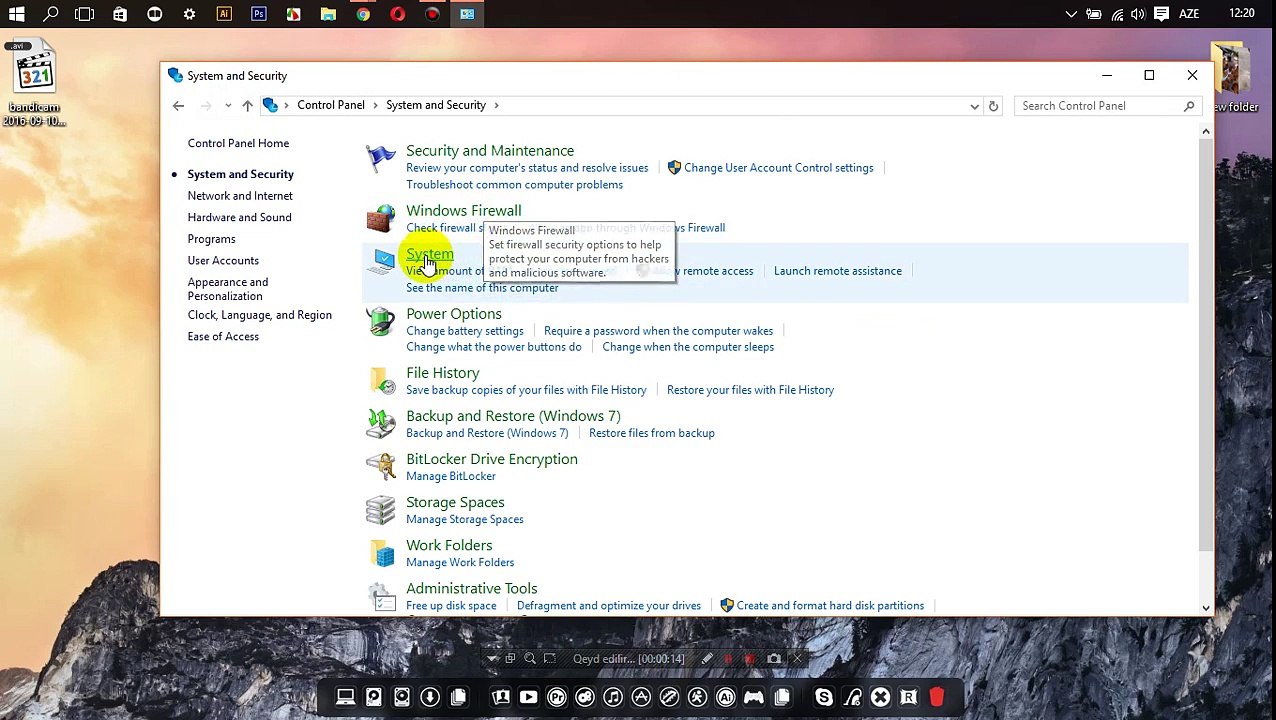This screenshot has height=720, width=1276.
Task: Open the Action Center notifications icon
Action: (x=1161, y=14)
